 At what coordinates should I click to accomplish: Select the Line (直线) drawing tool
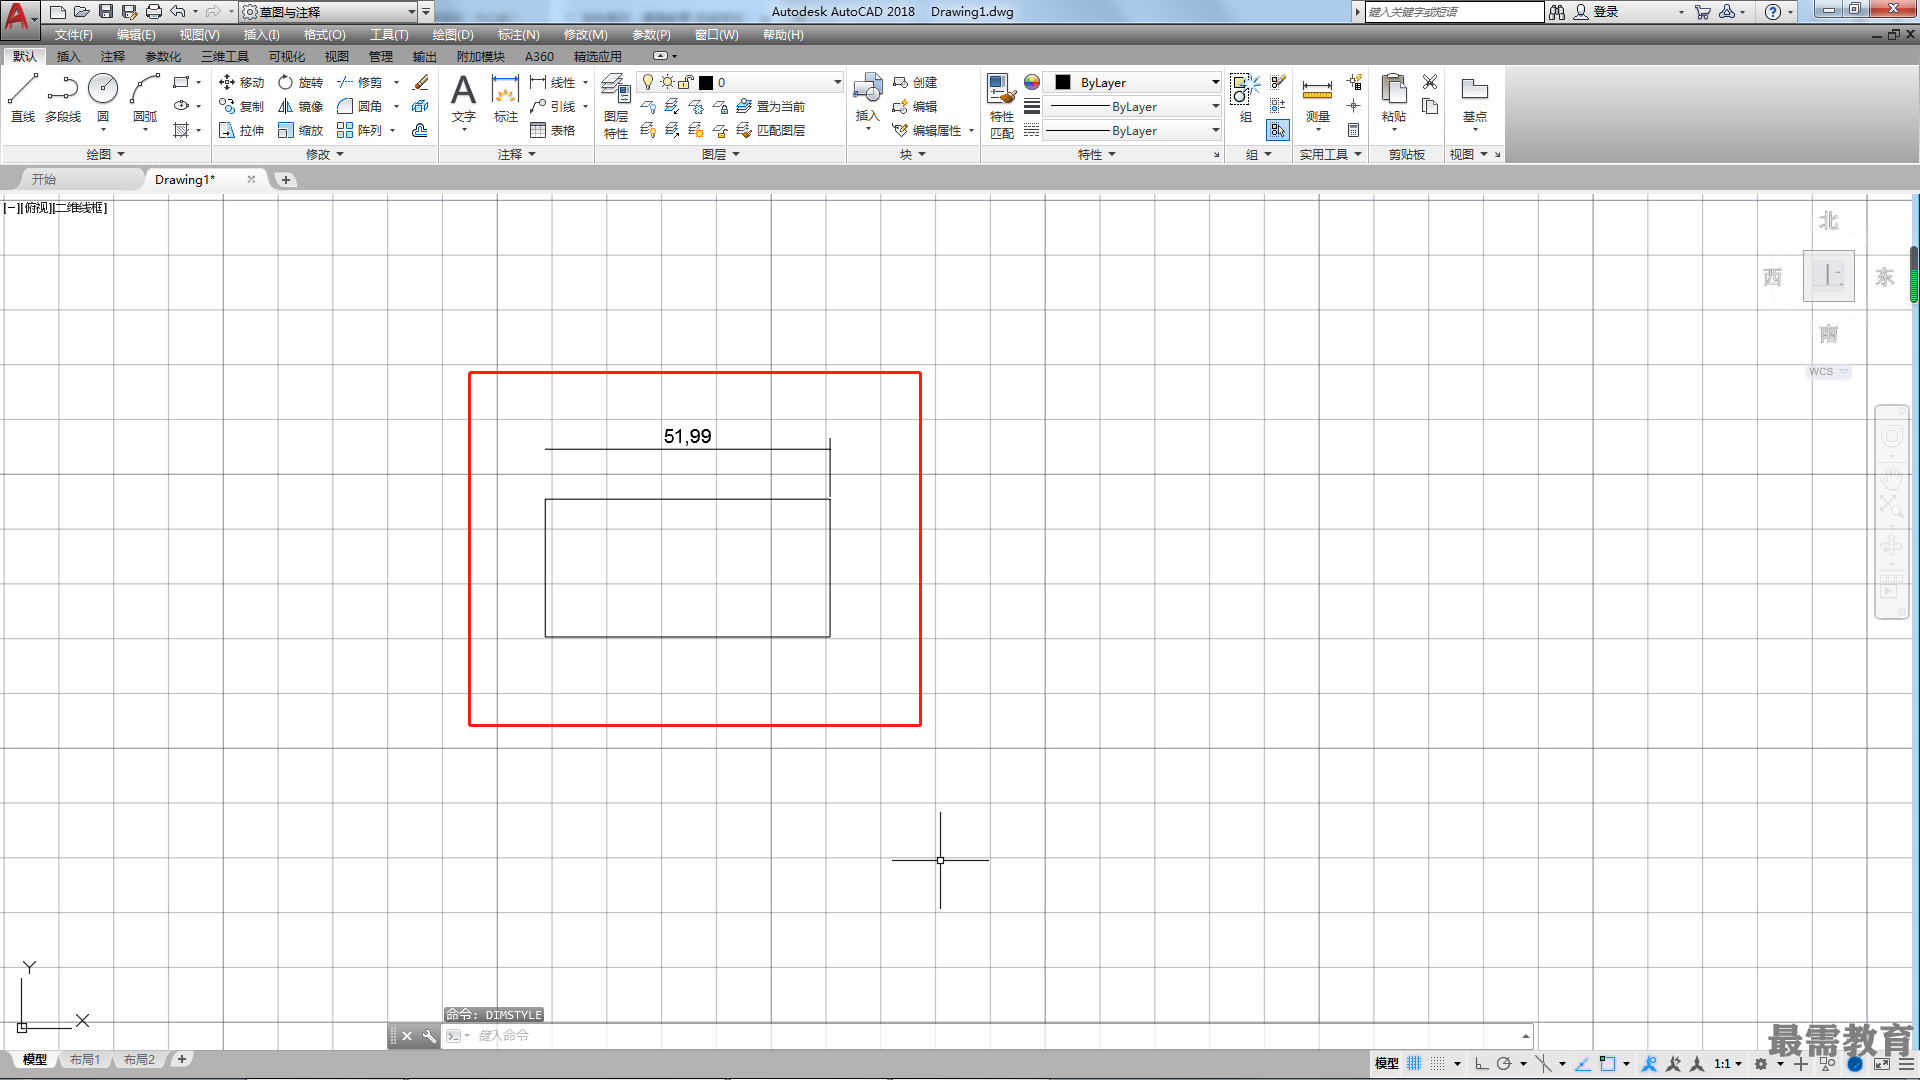tap(23, 97)
